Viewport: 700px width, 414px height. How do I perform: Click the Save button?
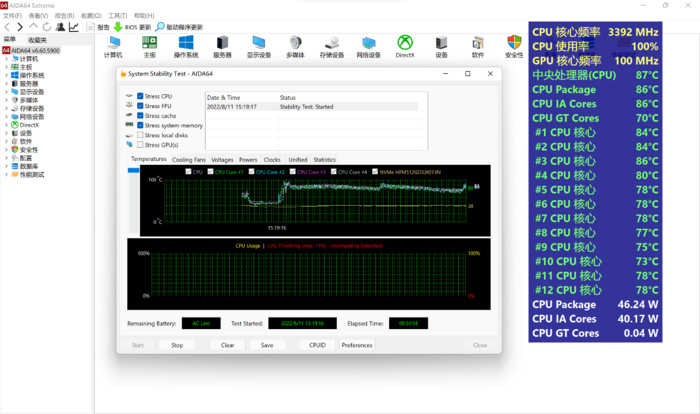point(267,345)
